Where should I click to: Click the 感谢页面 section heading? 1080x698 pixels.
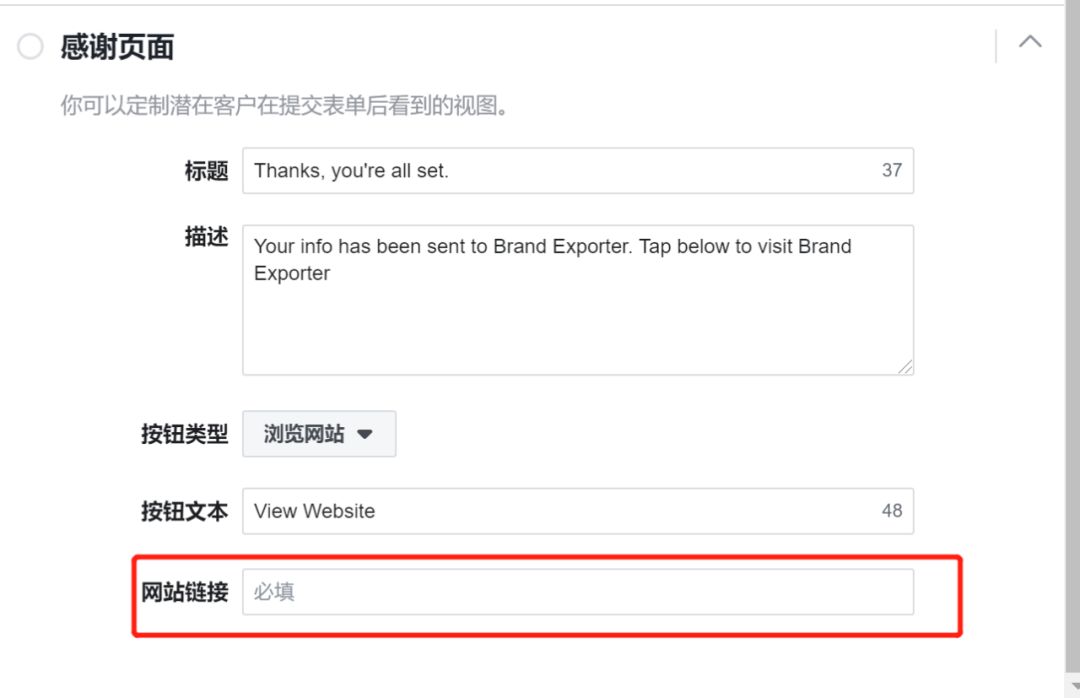[x=117, y=47]
